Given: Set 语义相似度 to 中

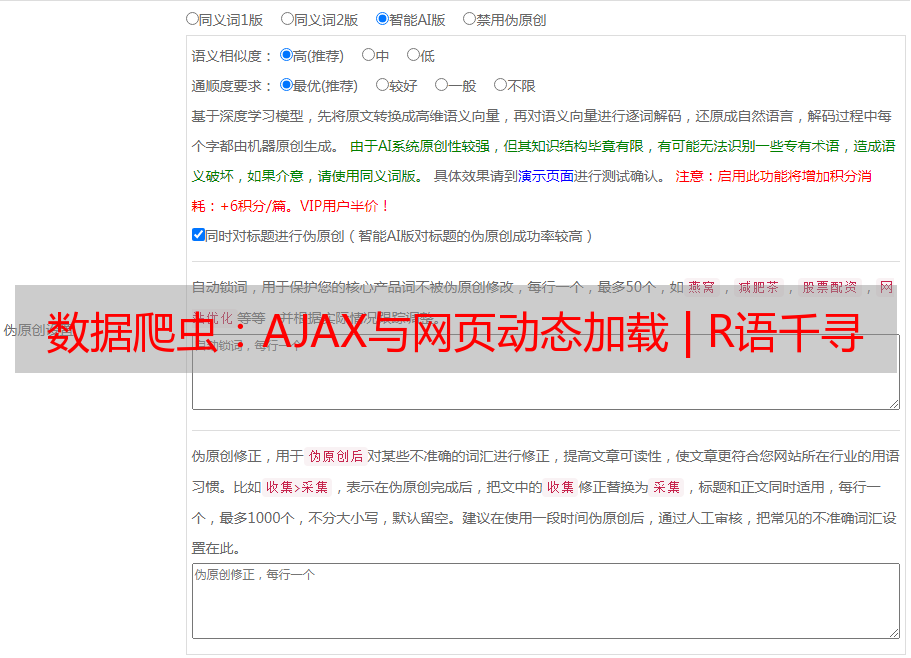Looking at the screenshot, I should [x=368, y=56].
